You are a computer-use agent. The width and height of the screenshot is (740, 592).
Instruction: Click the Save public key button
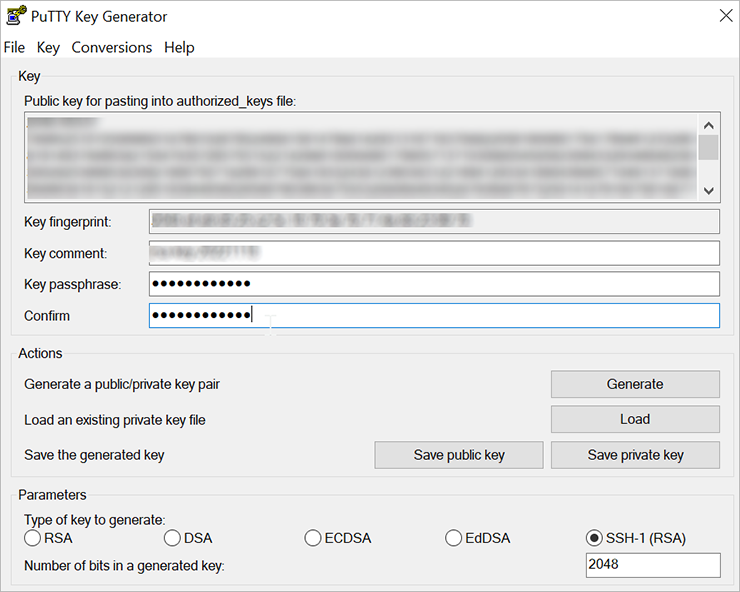pyautogui.click(x=459, y=455)
